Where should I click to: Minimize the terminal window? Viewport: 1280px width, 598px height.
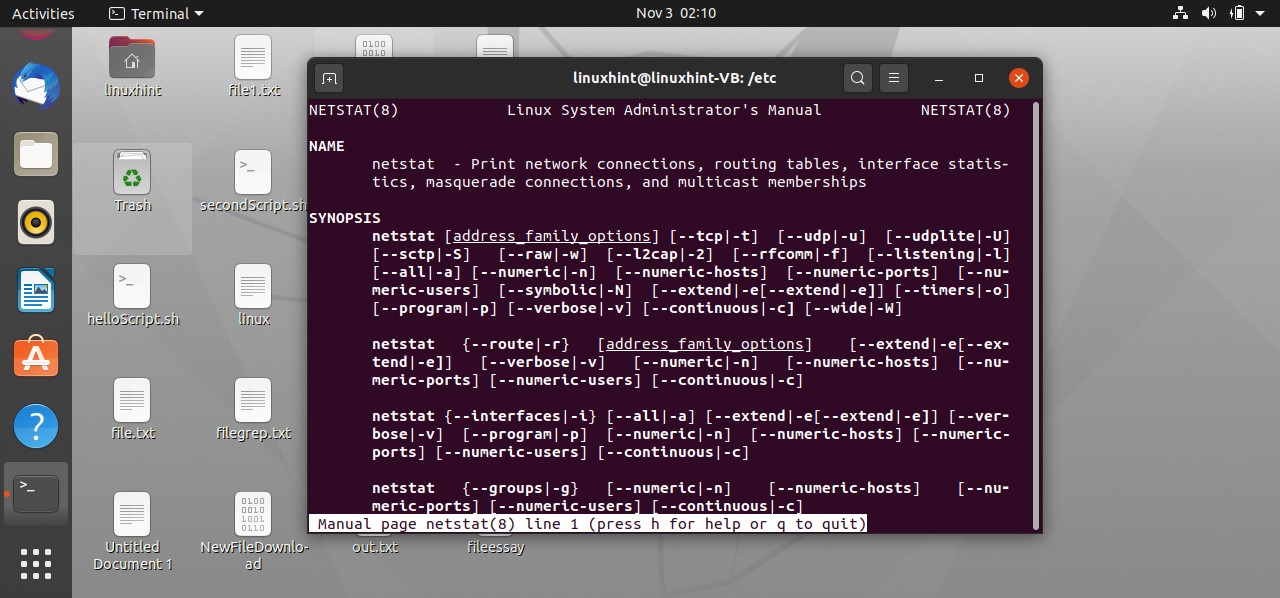(x=939, y=78)
